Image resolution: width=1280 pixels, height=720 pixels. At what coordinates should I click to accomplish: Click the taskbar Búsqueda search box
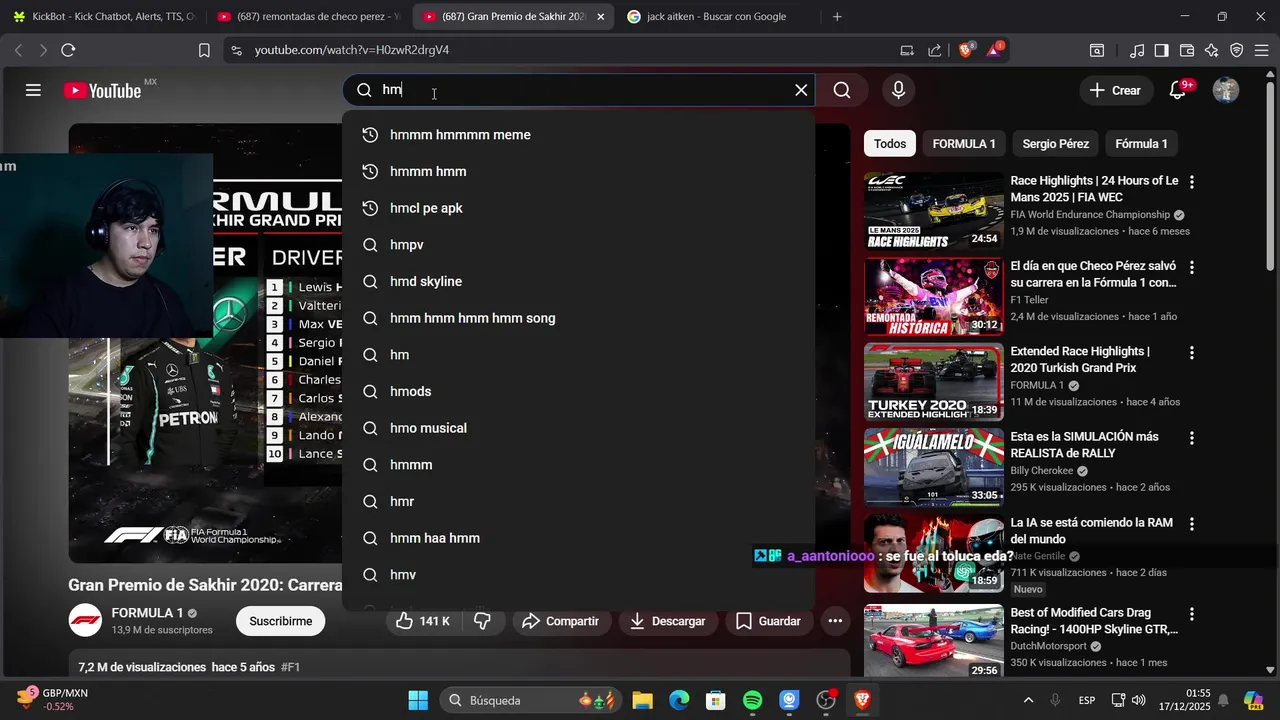tap(529, 700)
